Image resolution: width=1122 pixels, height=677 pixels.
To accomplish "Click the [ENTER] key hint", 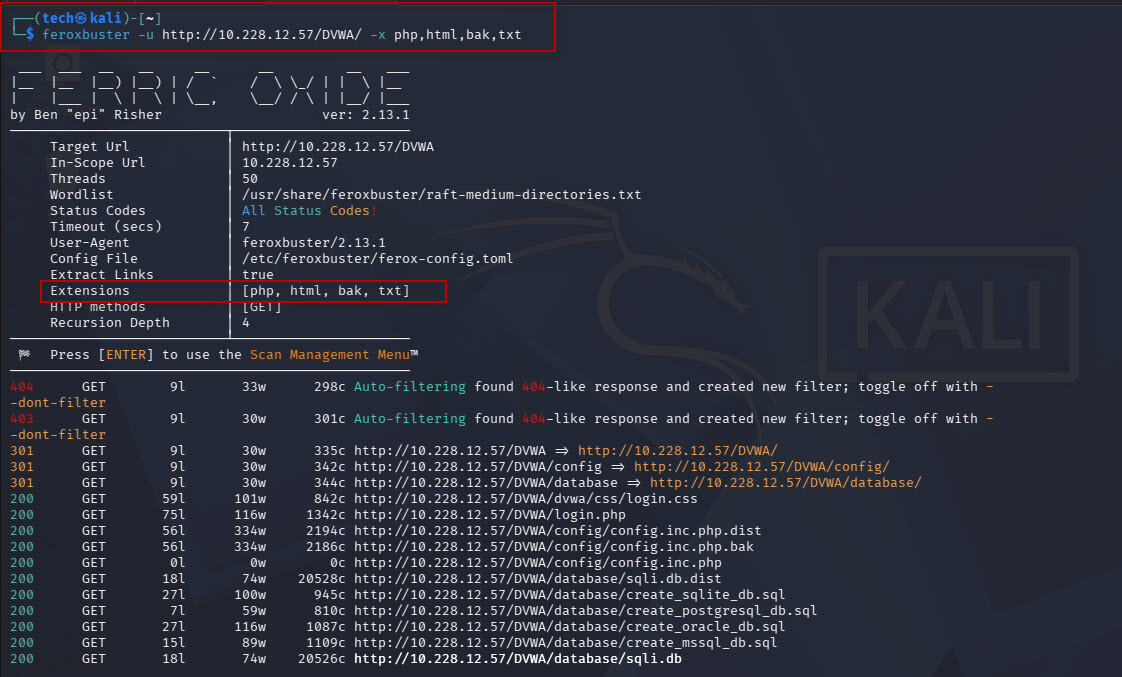I will pyautogui.click(x=126, y=354).
